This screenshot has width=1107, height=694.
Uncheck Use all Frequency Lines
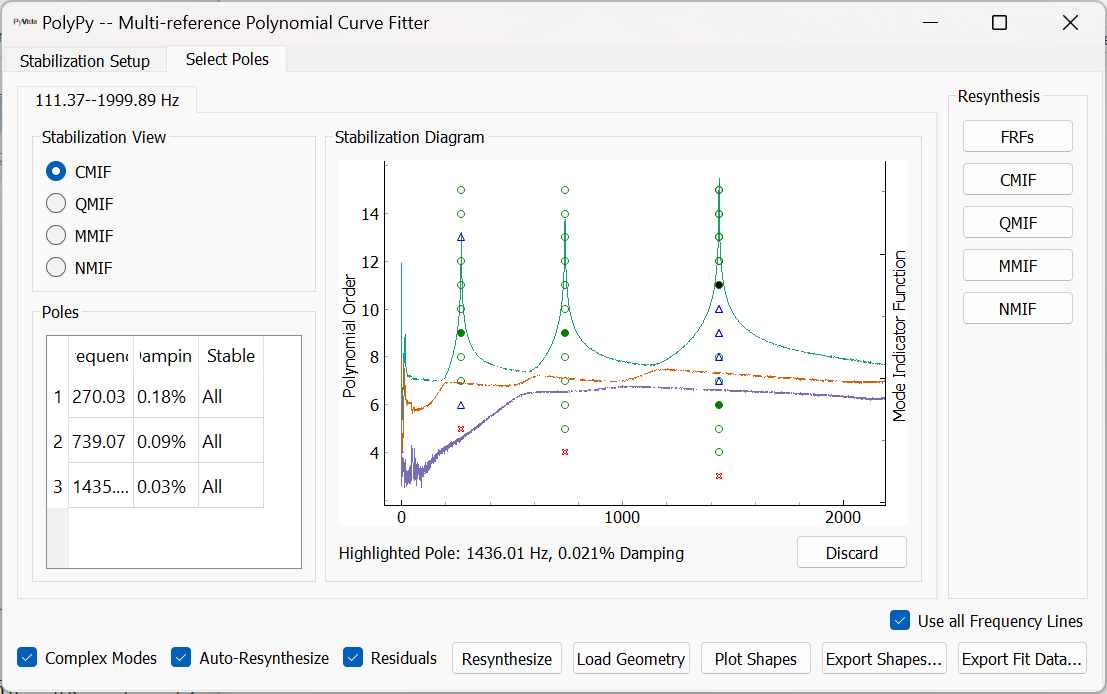tap(898, 621)
